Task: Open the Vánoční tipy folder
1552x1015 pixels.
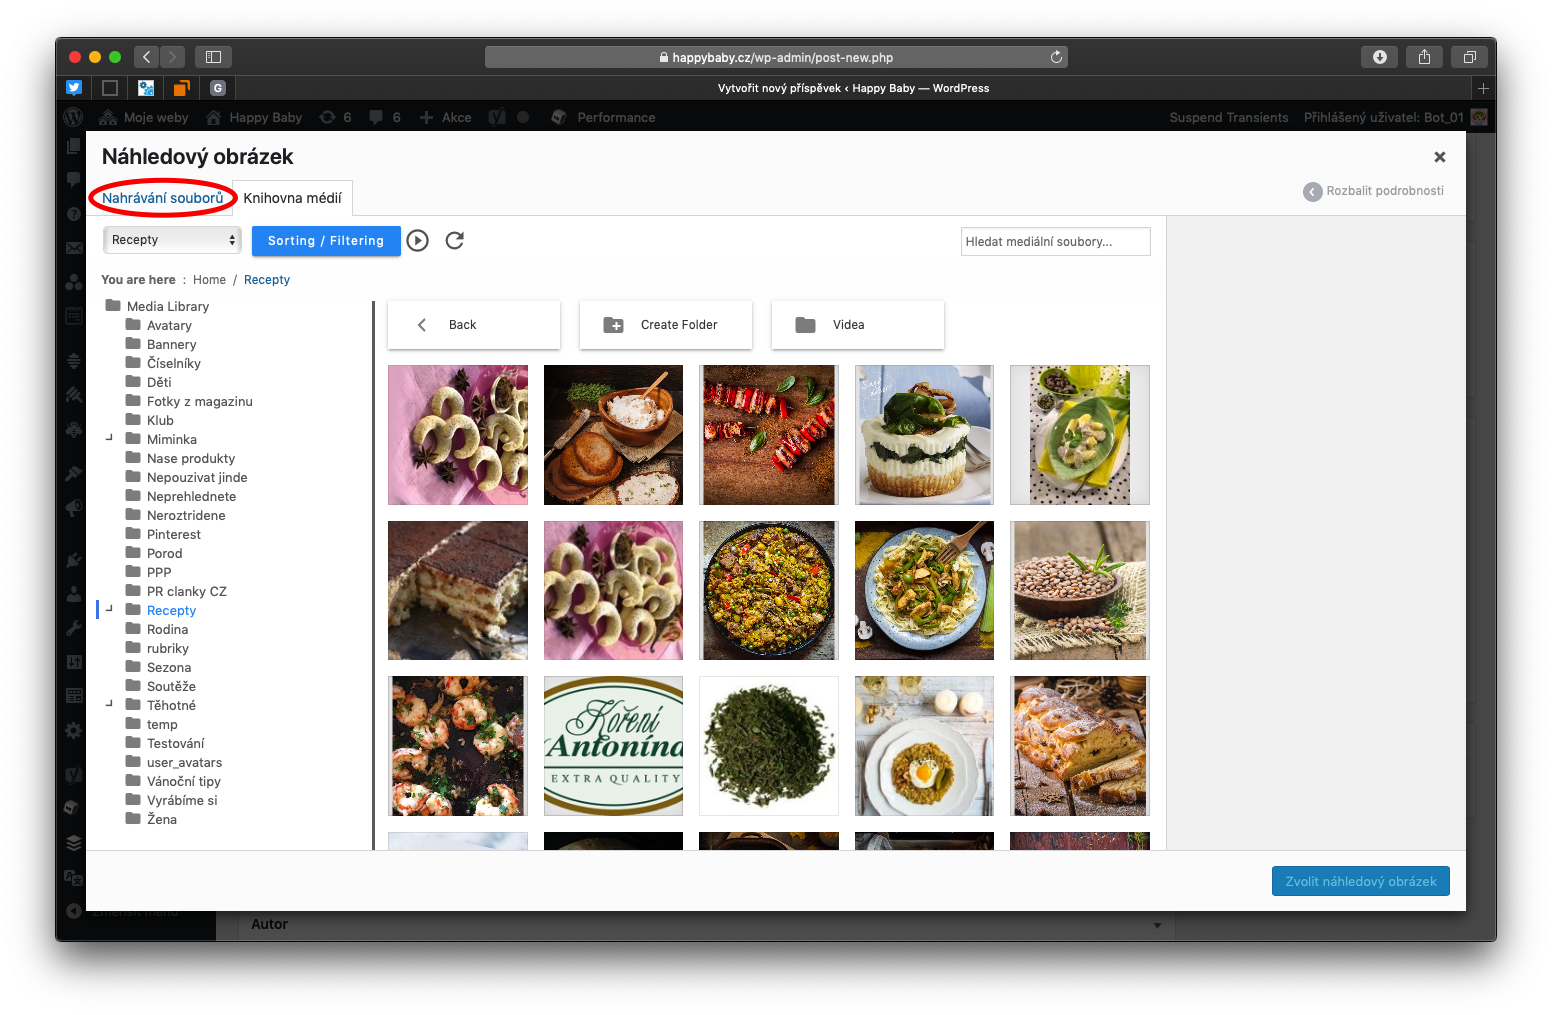Action: click(x=183, y=781)
